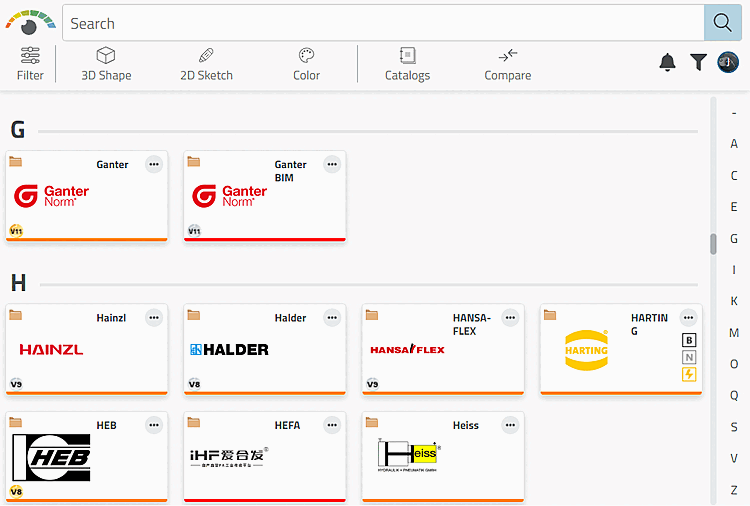Open more options for HEB catalog

click(154, 425)
